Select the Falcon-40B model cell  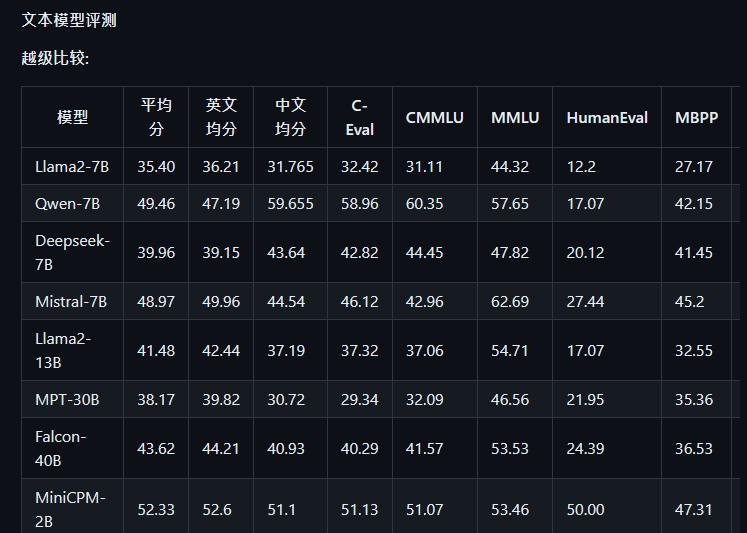72,448
